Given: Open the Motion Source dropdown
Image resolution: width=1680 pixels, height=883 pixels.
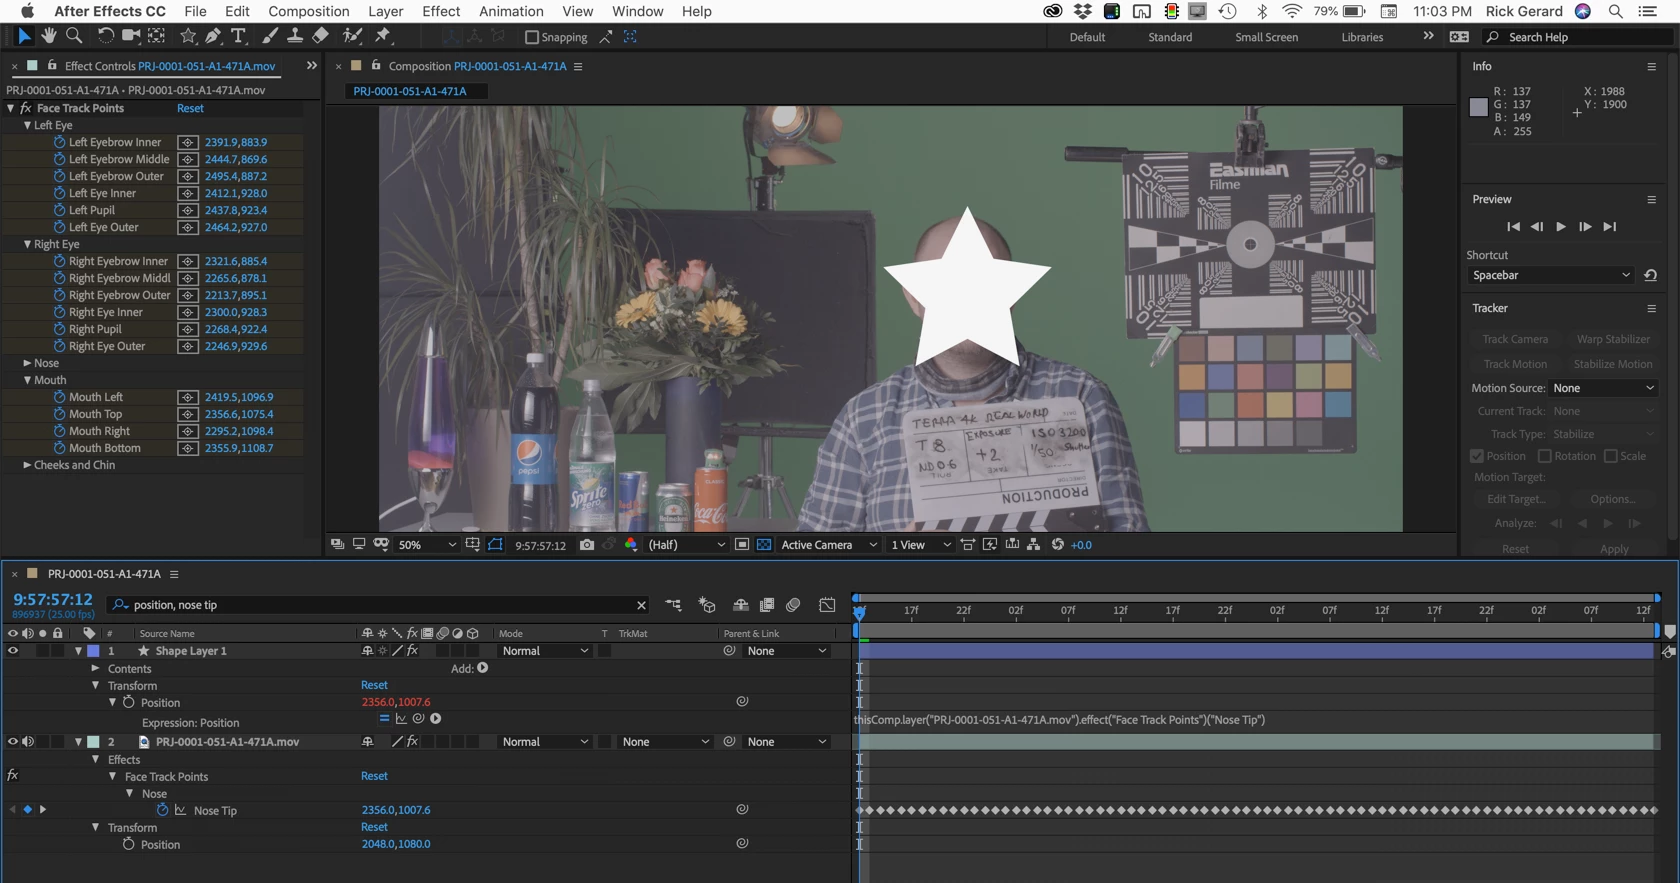Looking at the screenshot, I should [1603, 388].
